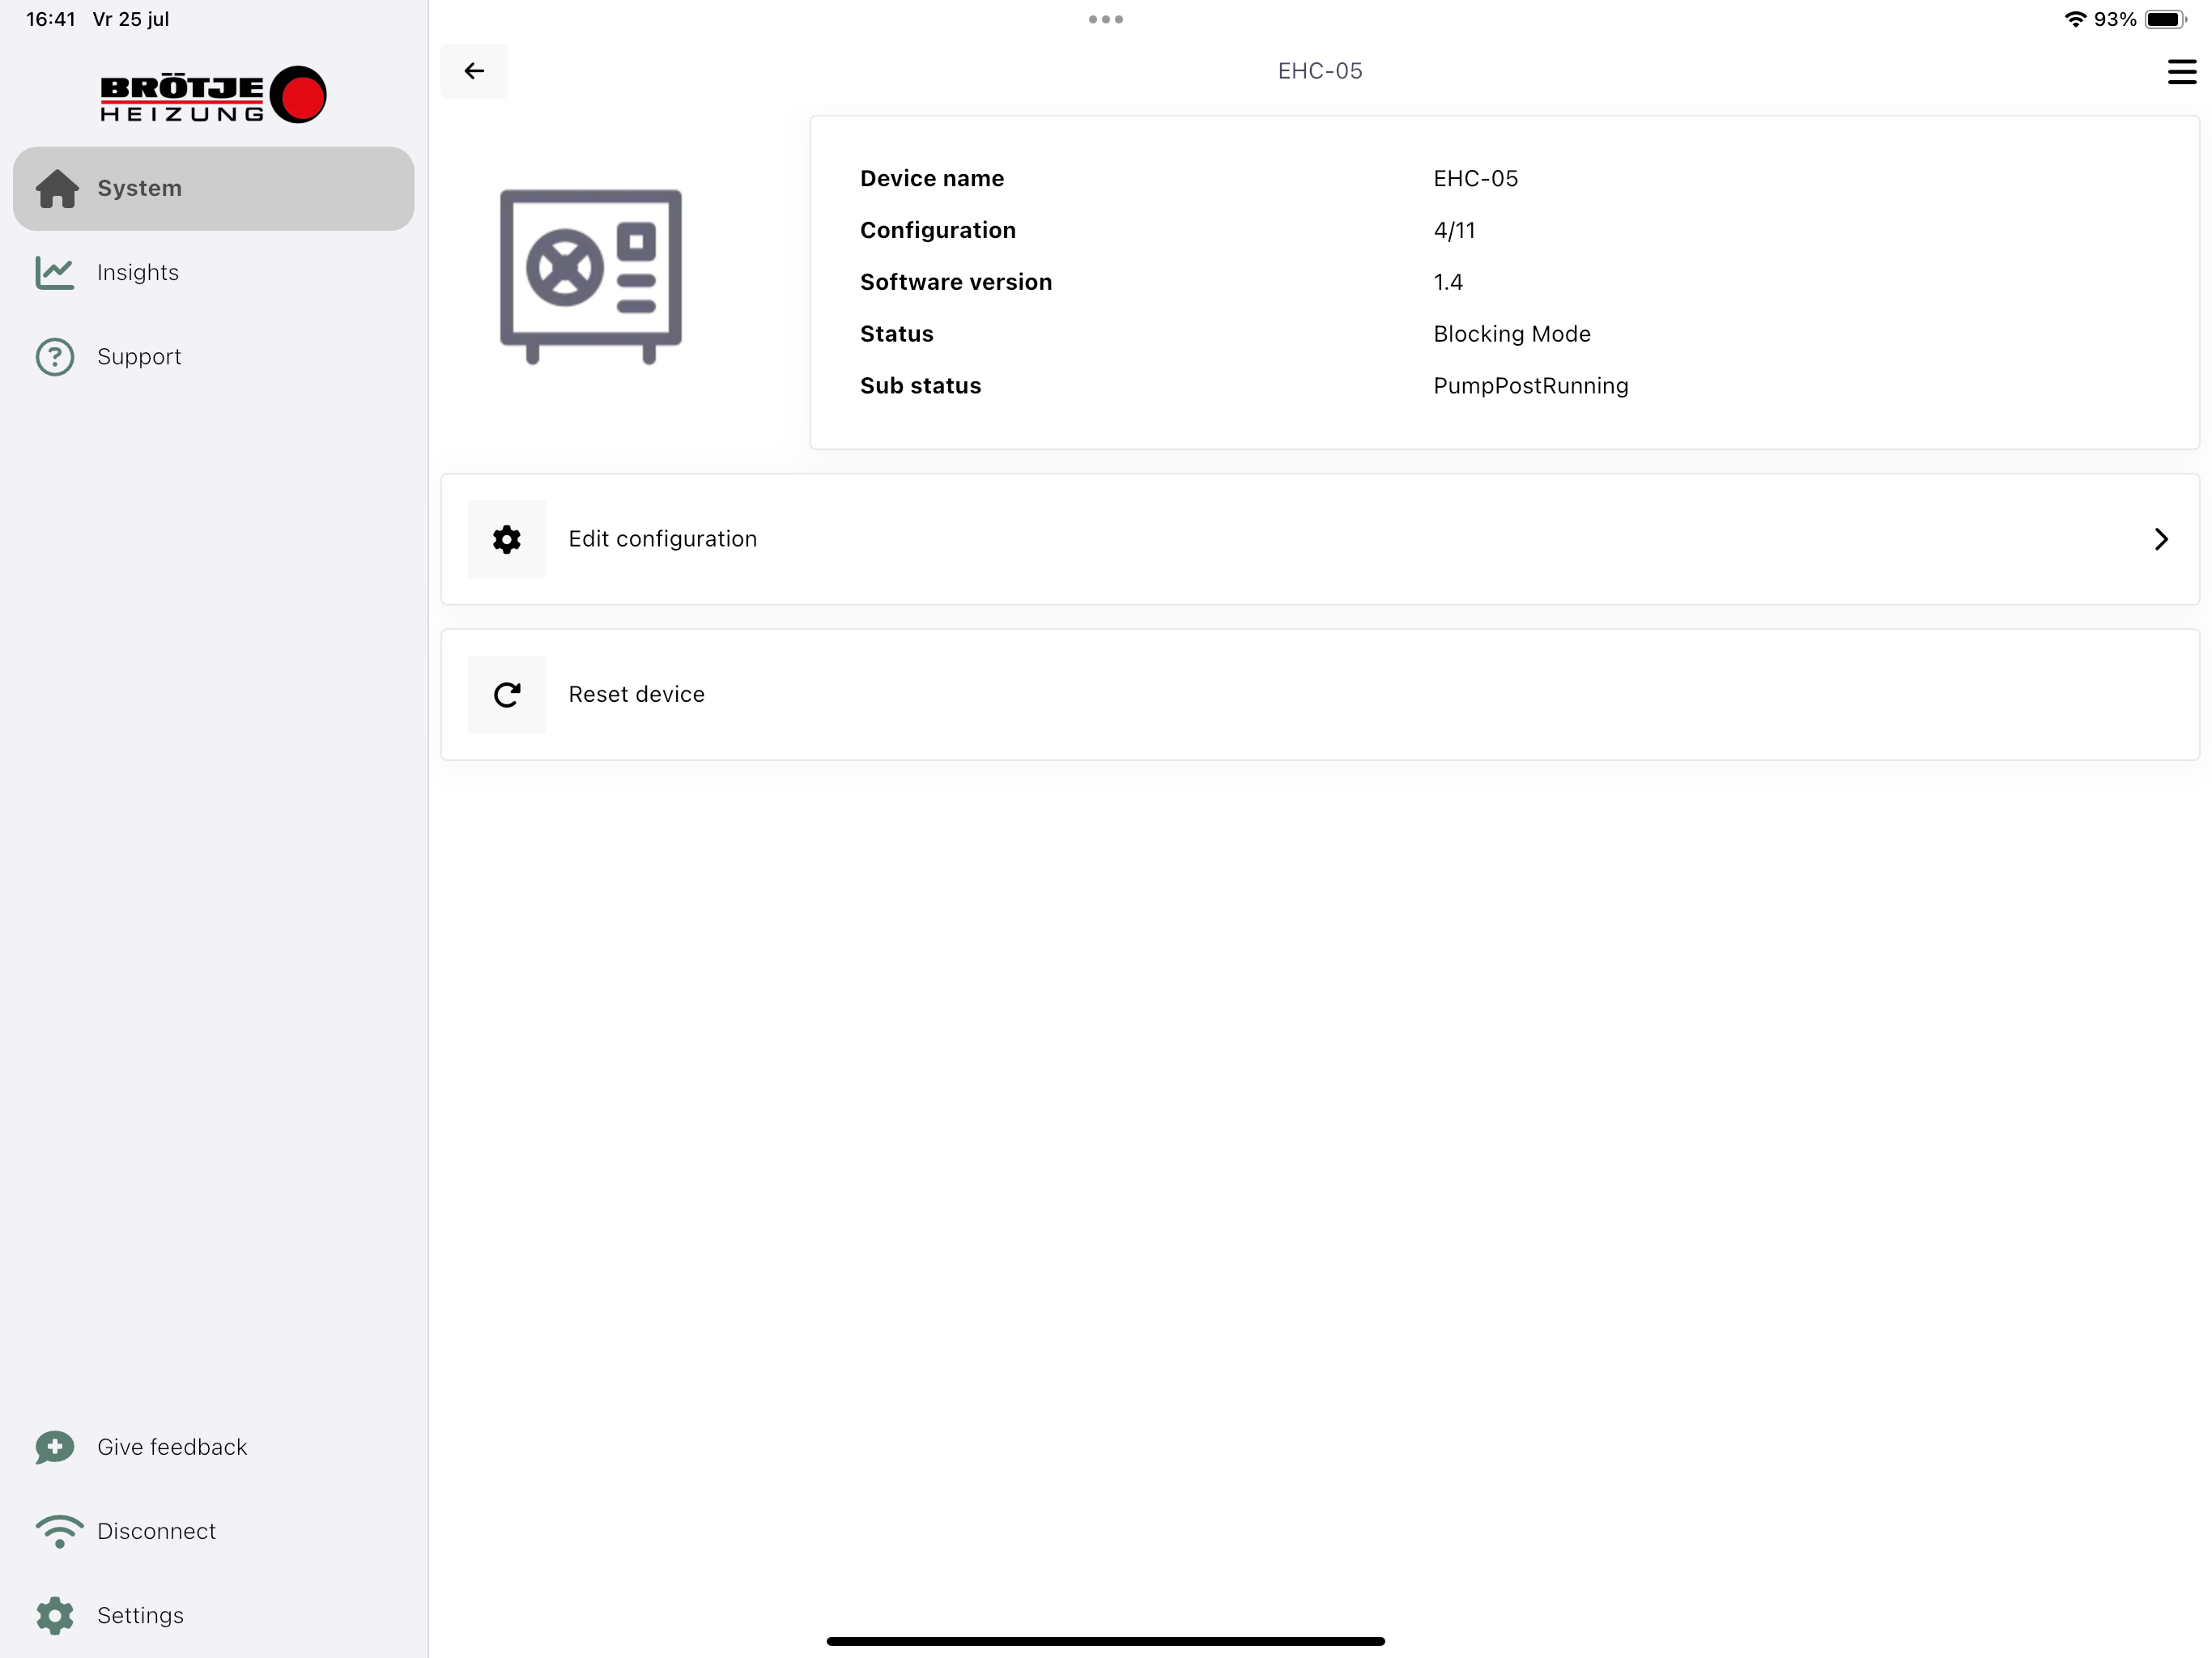
Task: Click the Software version value 1.4
Action: point(1448,282)
